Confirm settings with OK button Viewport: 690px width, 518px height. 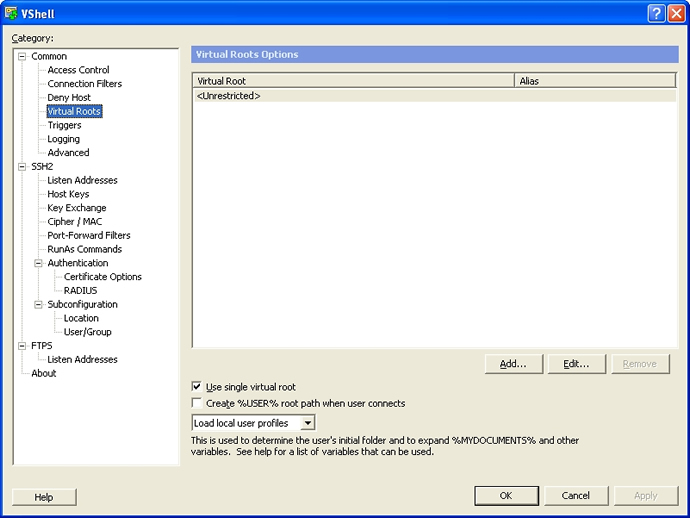[x=506, y=496]
